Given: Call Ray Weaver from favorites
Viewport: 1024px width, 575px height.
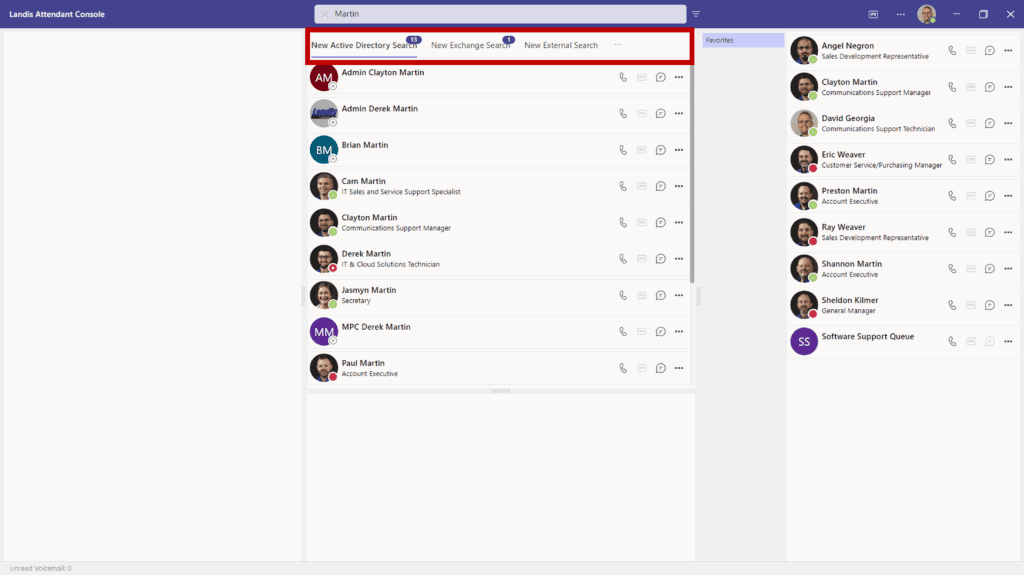Looking at the screenshot, I should pos(952,232).
